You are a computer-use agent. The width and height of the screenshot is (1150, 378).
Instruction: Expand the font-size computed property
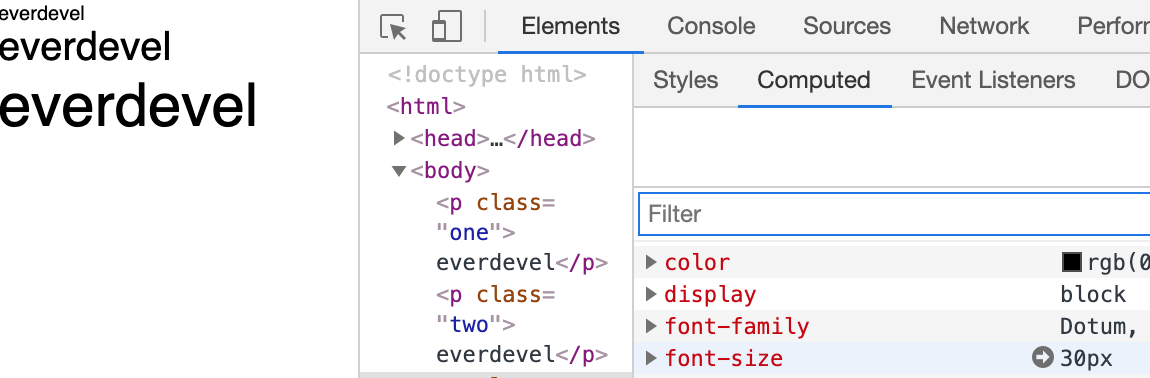pos(651,358)
